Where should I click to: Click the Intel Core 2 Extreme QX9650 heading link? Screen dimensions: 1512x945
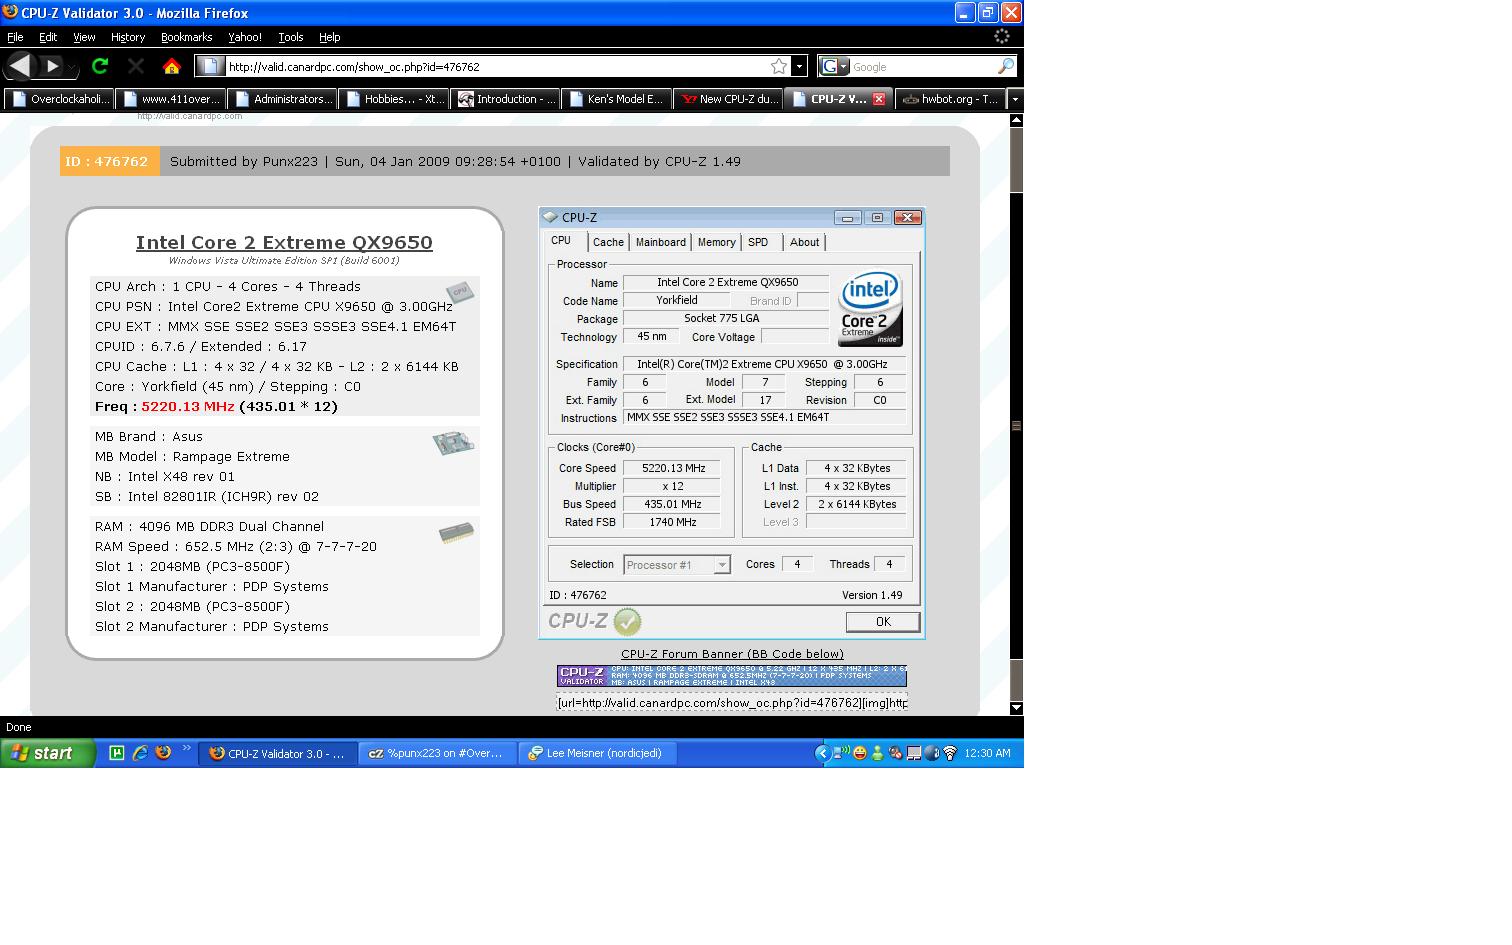pyautogui.click(x=284, y=242)
